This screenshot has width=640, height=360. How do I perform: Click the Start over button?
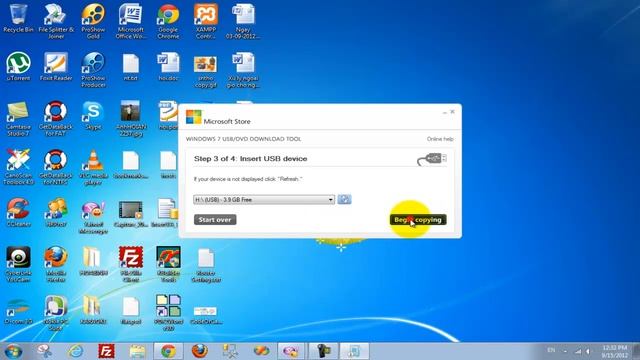(215, 220)
